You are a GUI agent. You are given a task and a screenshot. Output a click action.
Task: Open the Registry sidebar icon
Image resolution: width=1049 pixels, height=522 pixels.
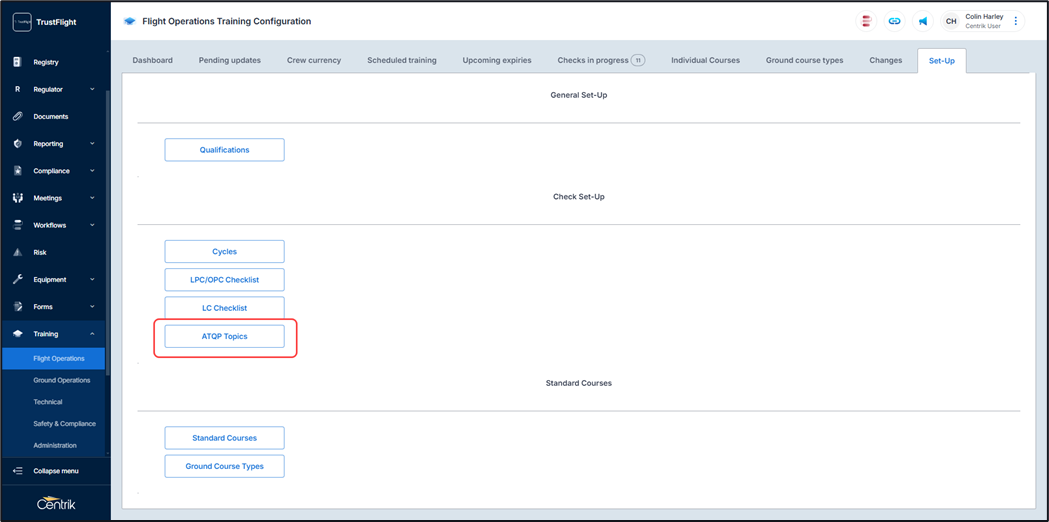pyautogui.click(x=18, y=62)
